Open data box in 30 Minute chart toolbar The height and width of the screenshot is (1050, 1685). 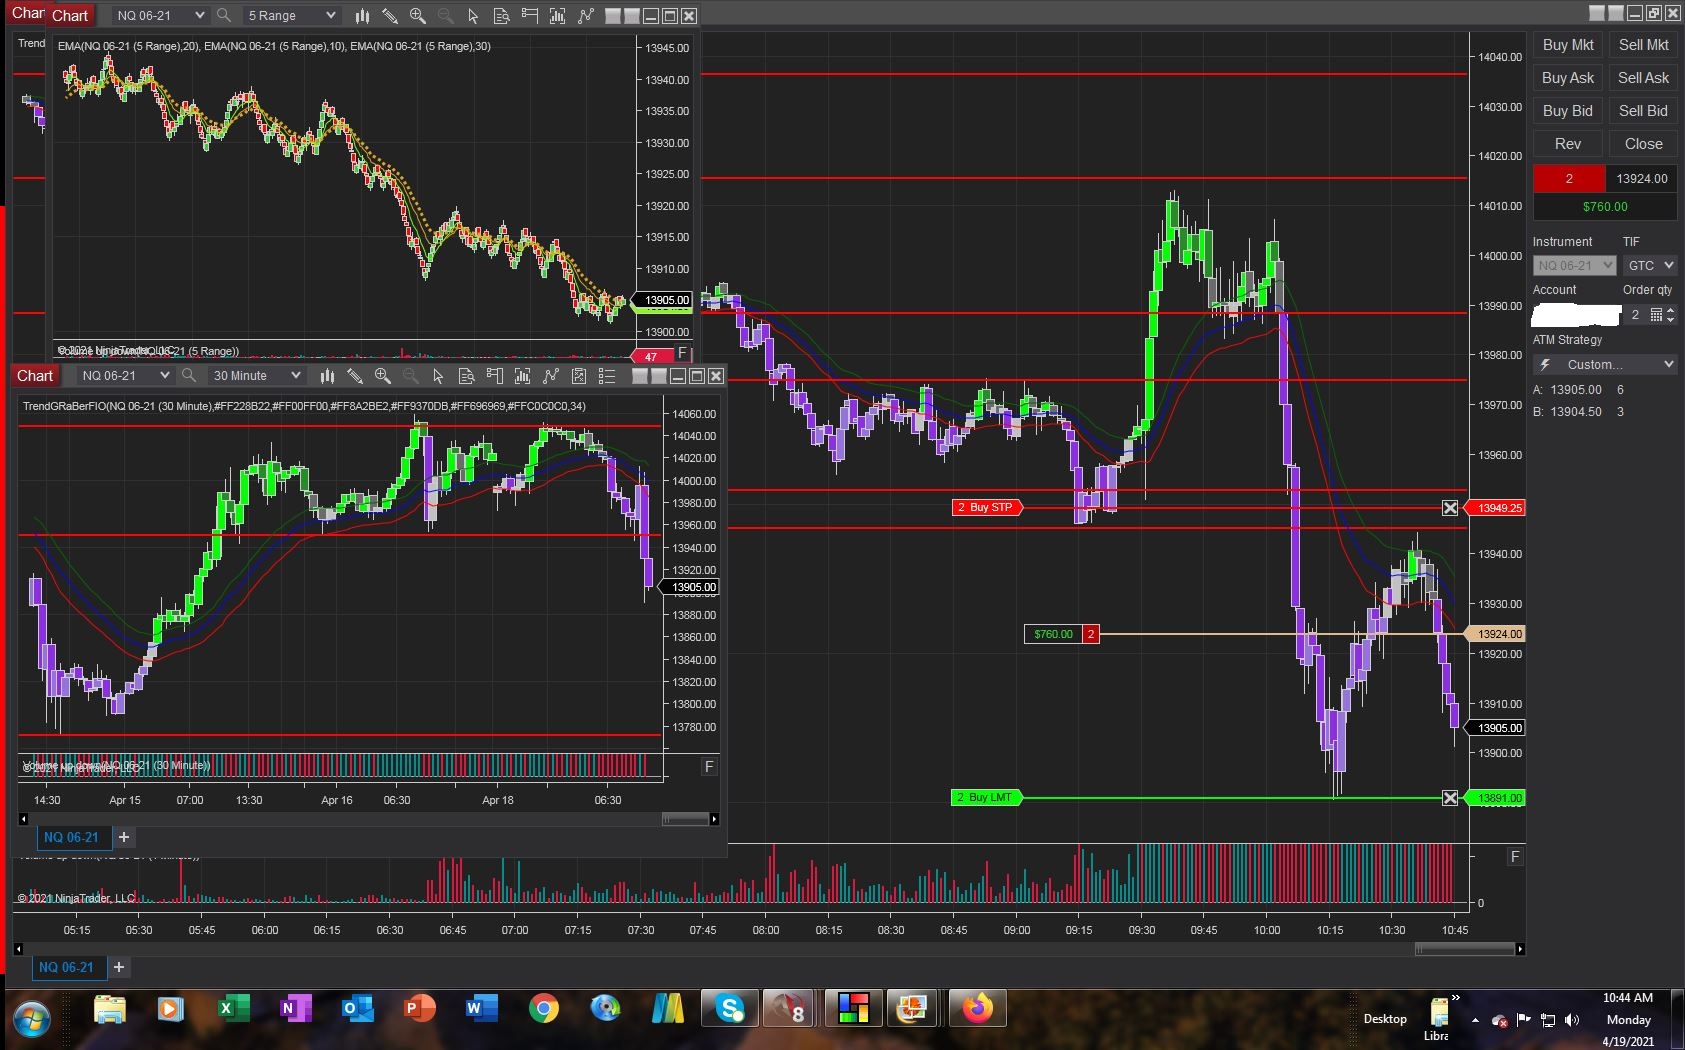[466, 376]
